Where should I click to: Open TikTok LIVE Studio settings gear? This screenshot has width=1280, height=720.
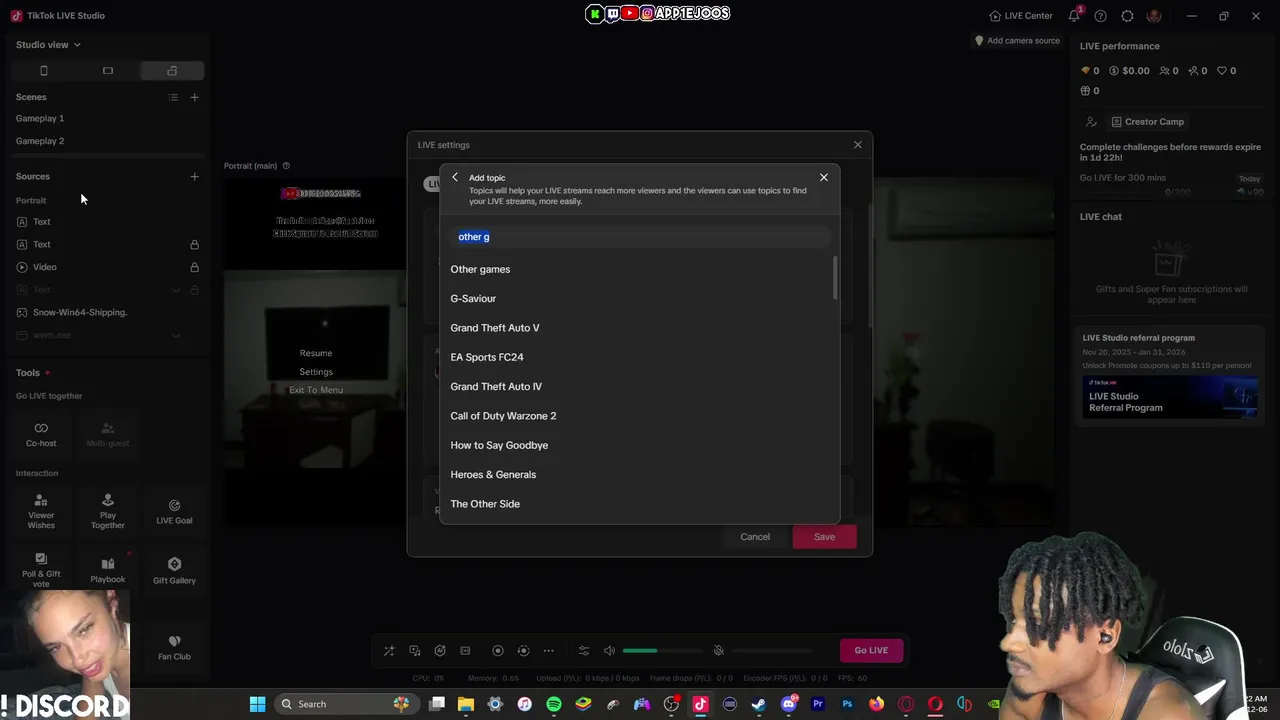coord(1127,16)
